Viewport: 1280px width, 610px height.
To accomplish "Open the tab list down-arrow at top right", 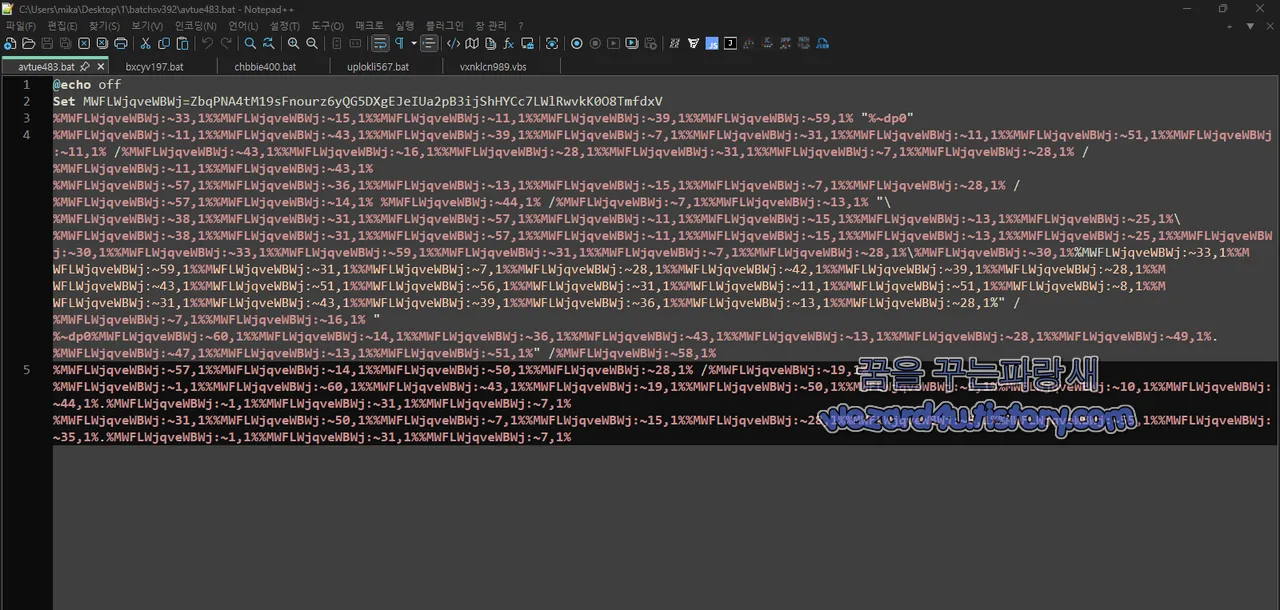I will coord(1250,26).
